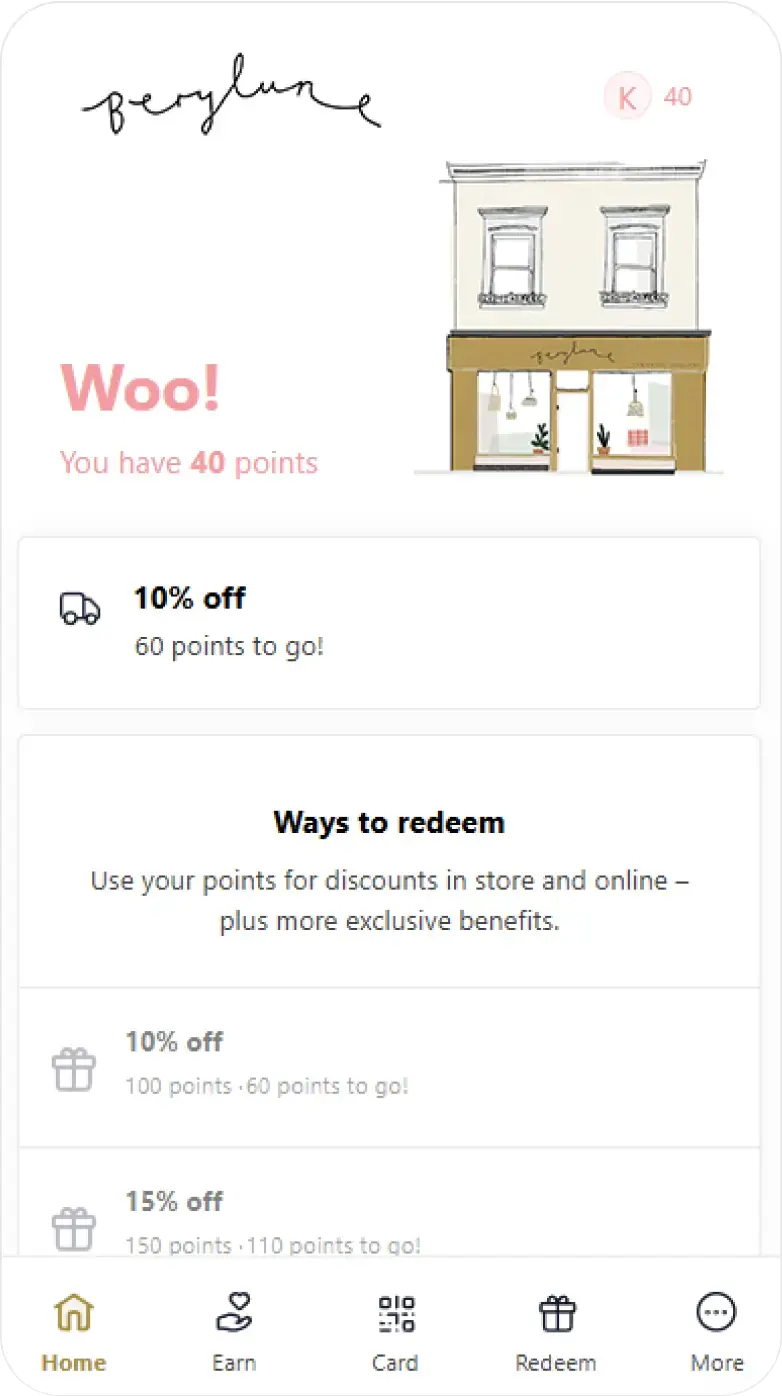Image resolution: width=782 pixels, height=1396 pixels.
Task: Select the 10% off progress card
Action: [x=390, y=622]
